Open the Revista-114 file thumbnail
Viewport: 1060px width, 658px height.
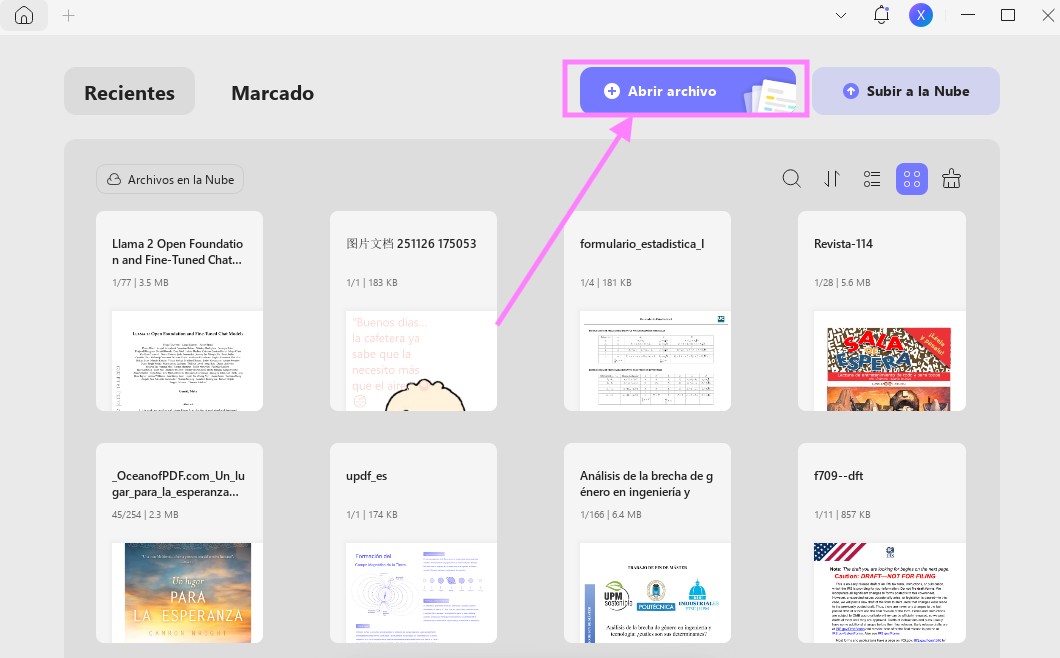click(x=882, y=311)
